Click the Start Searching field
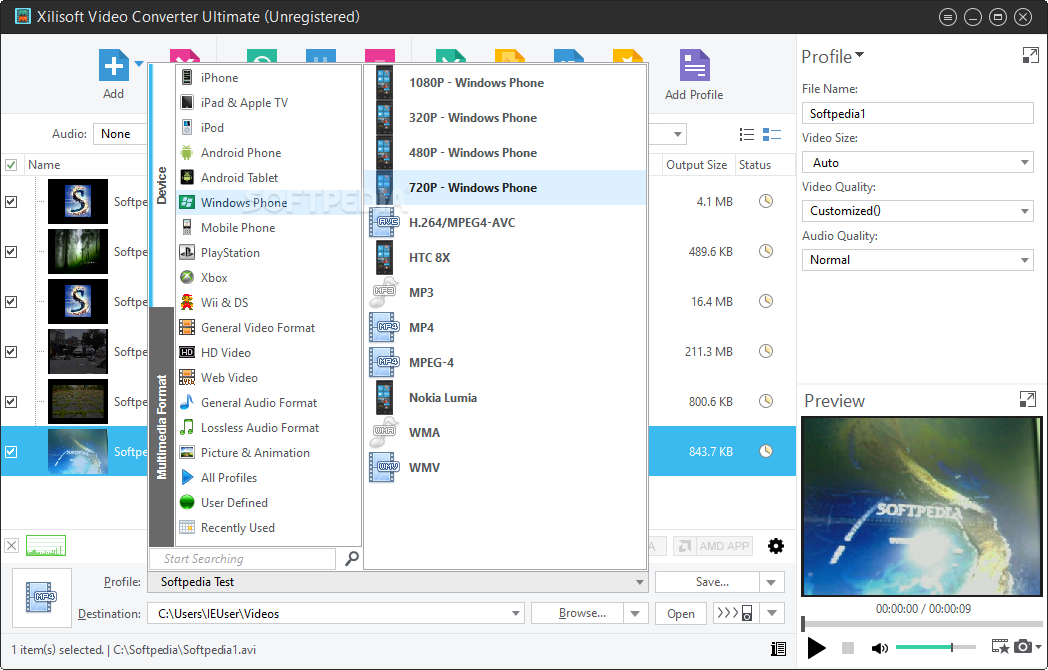Image resolution: width=1048 pixels, height=670 pixels. point(242,558)
